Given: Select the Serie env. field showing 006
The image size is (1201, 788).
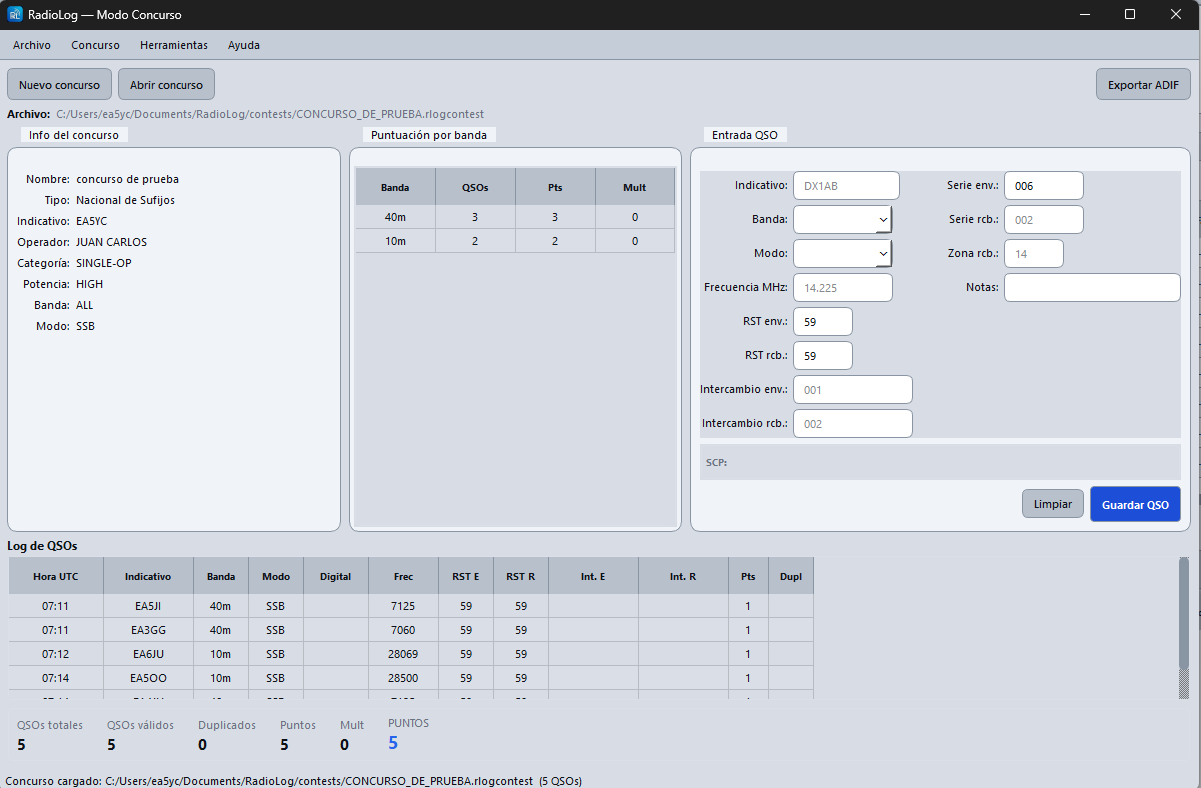Looking at the screenshot, I should click(1043, 185).
